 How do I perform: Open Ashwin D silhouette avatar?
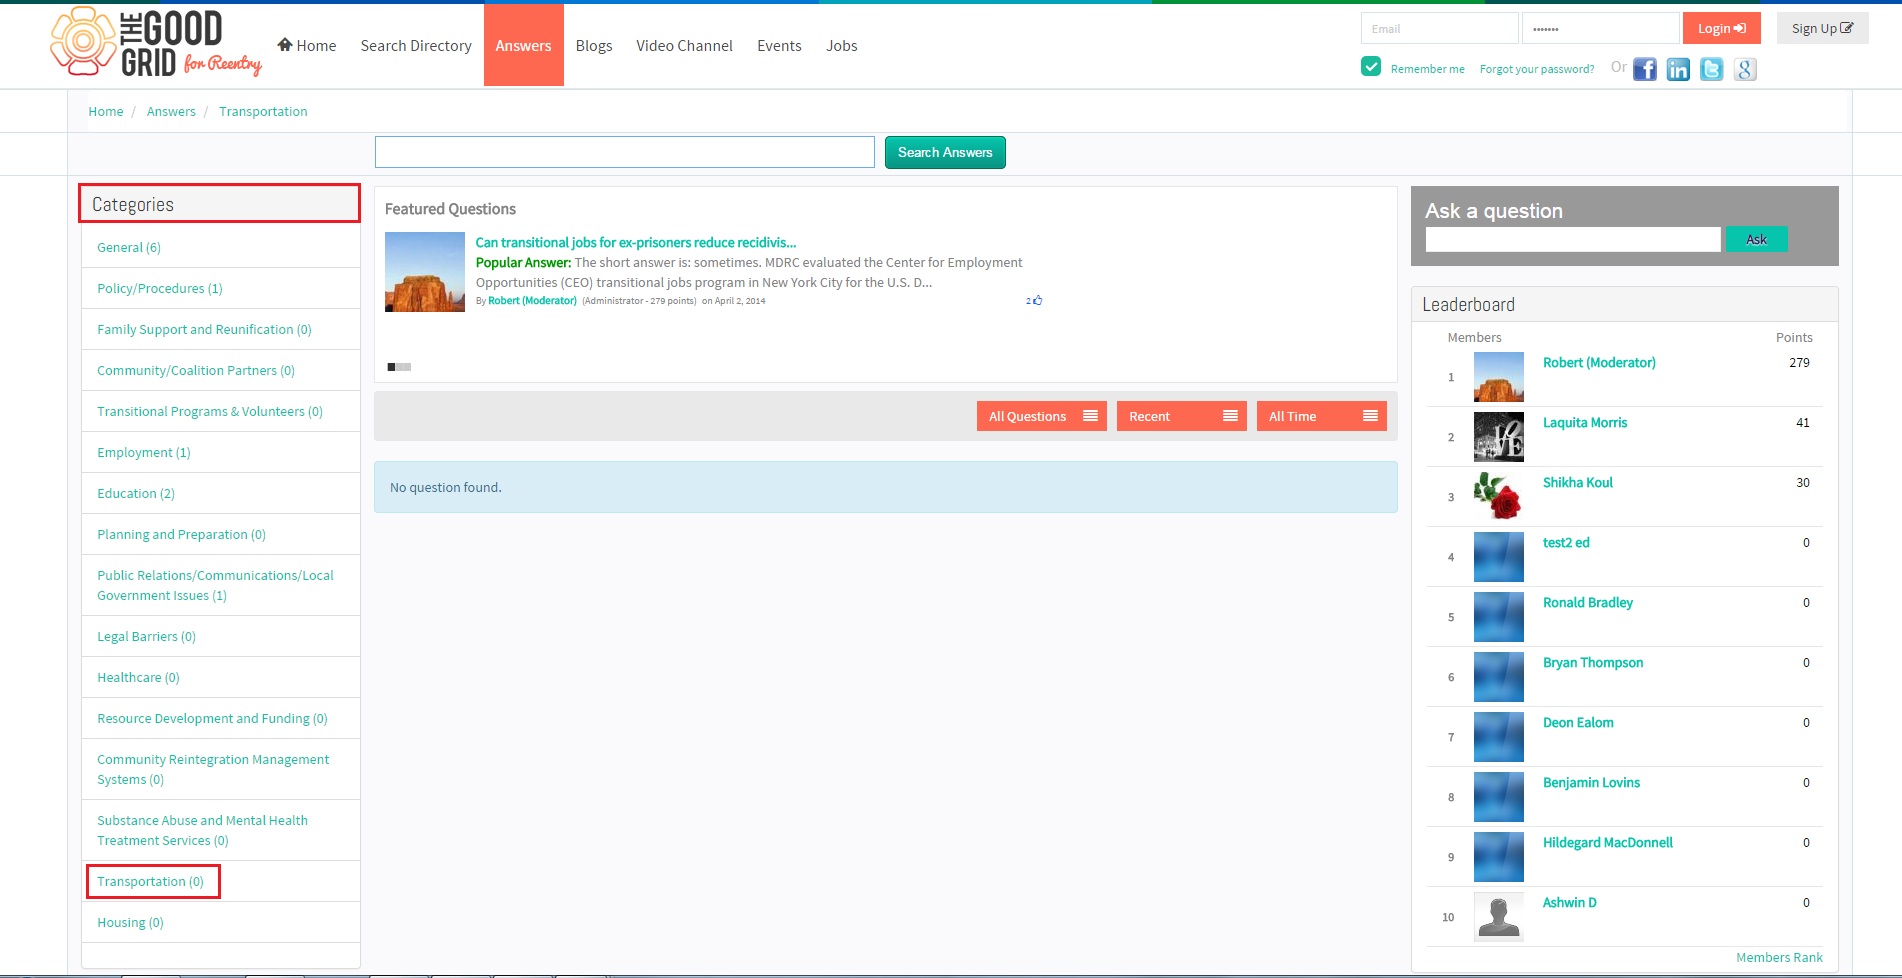click(1499, 917)
